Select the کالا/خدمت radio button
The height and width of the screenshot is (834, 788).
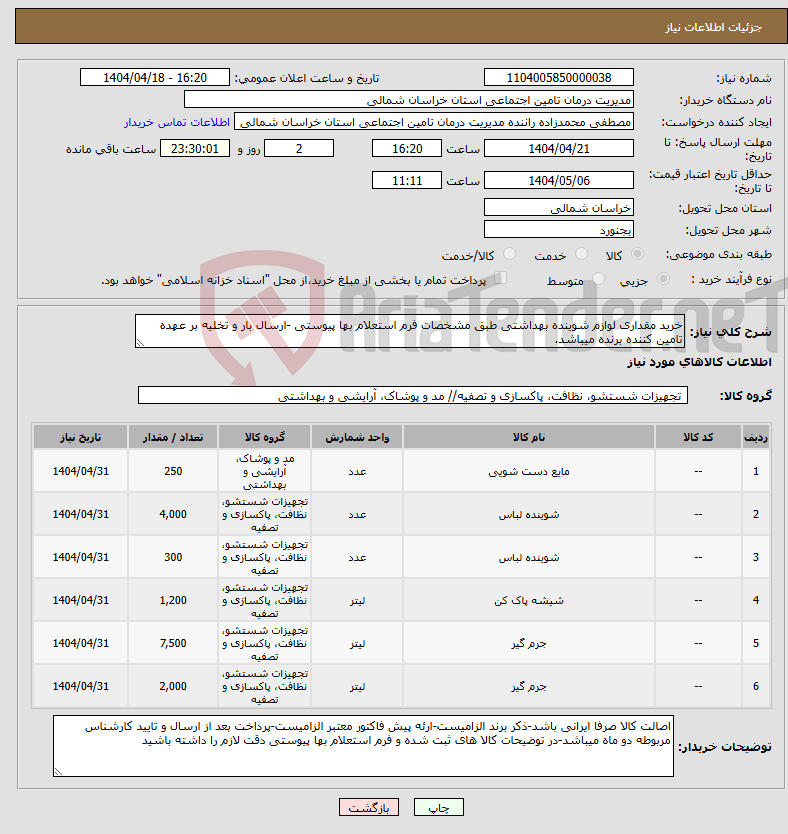pos(509,254)
